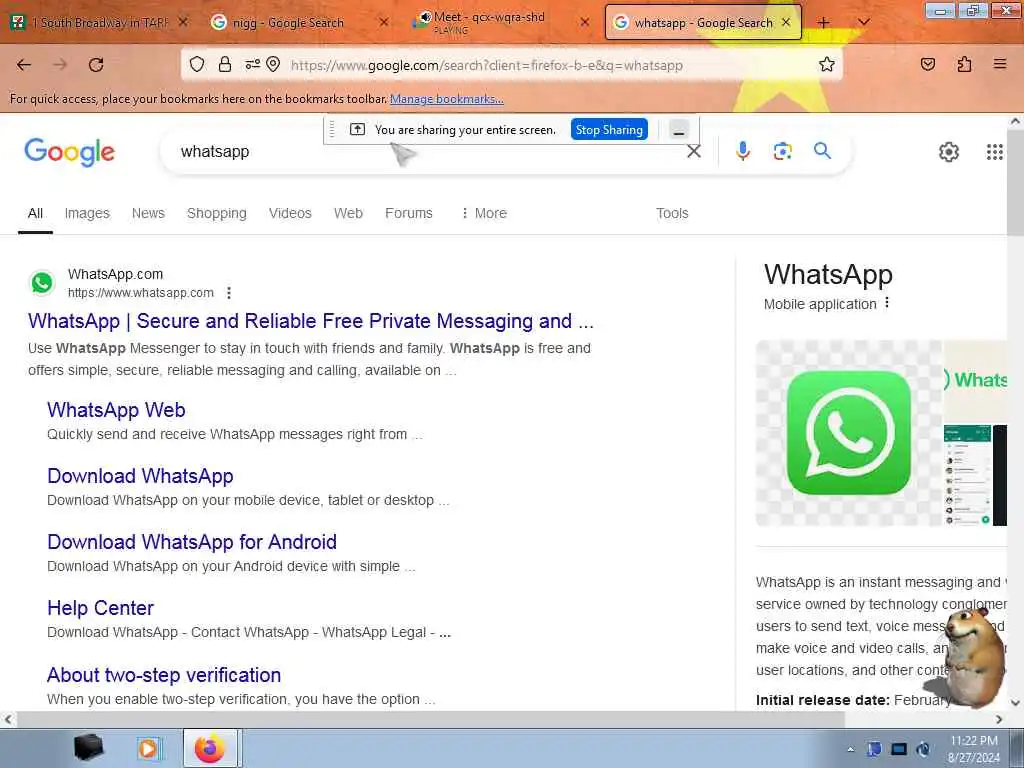
Task: Switch to the Images results tab
Action: coord(87,213)
